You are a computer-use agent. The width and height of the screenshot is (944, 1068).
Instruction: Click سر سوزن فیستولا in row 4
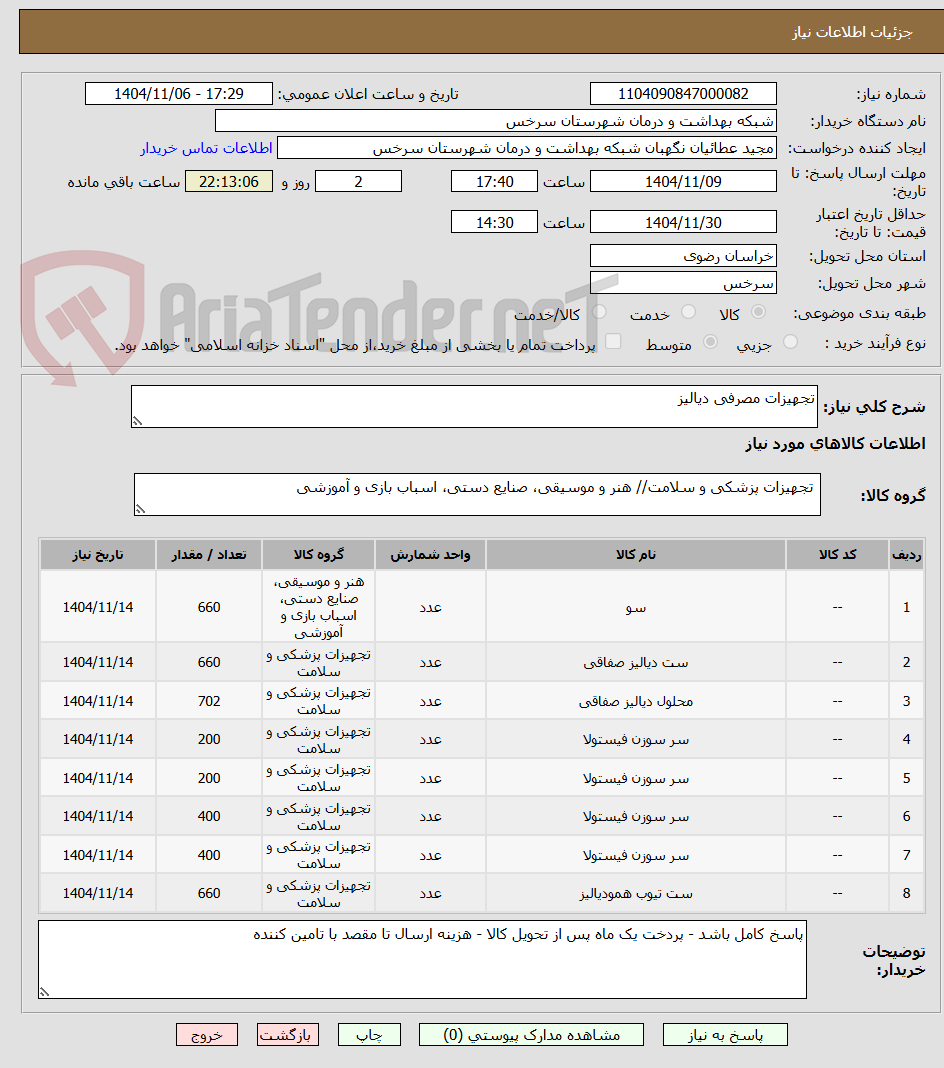point(635,740)
